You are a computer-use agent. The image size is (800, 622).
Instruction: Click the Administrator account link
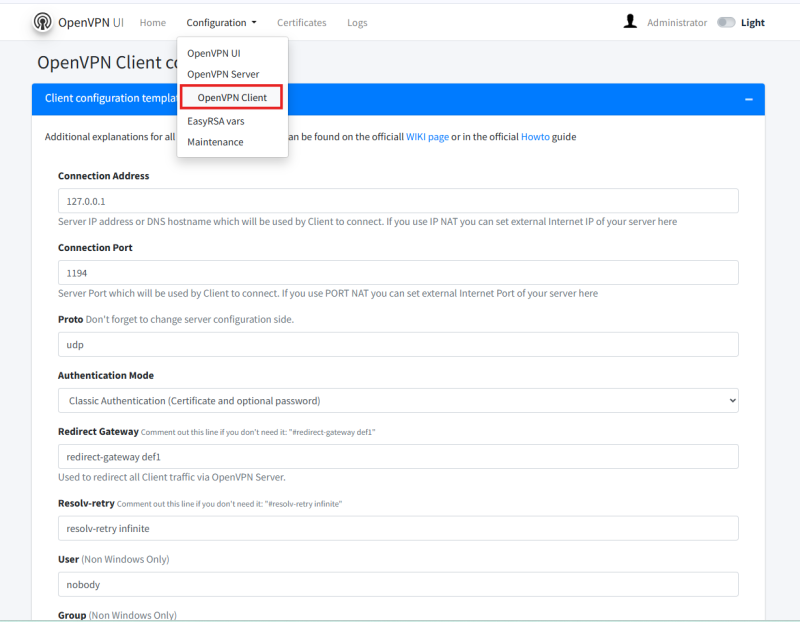(x=677, y=22)
